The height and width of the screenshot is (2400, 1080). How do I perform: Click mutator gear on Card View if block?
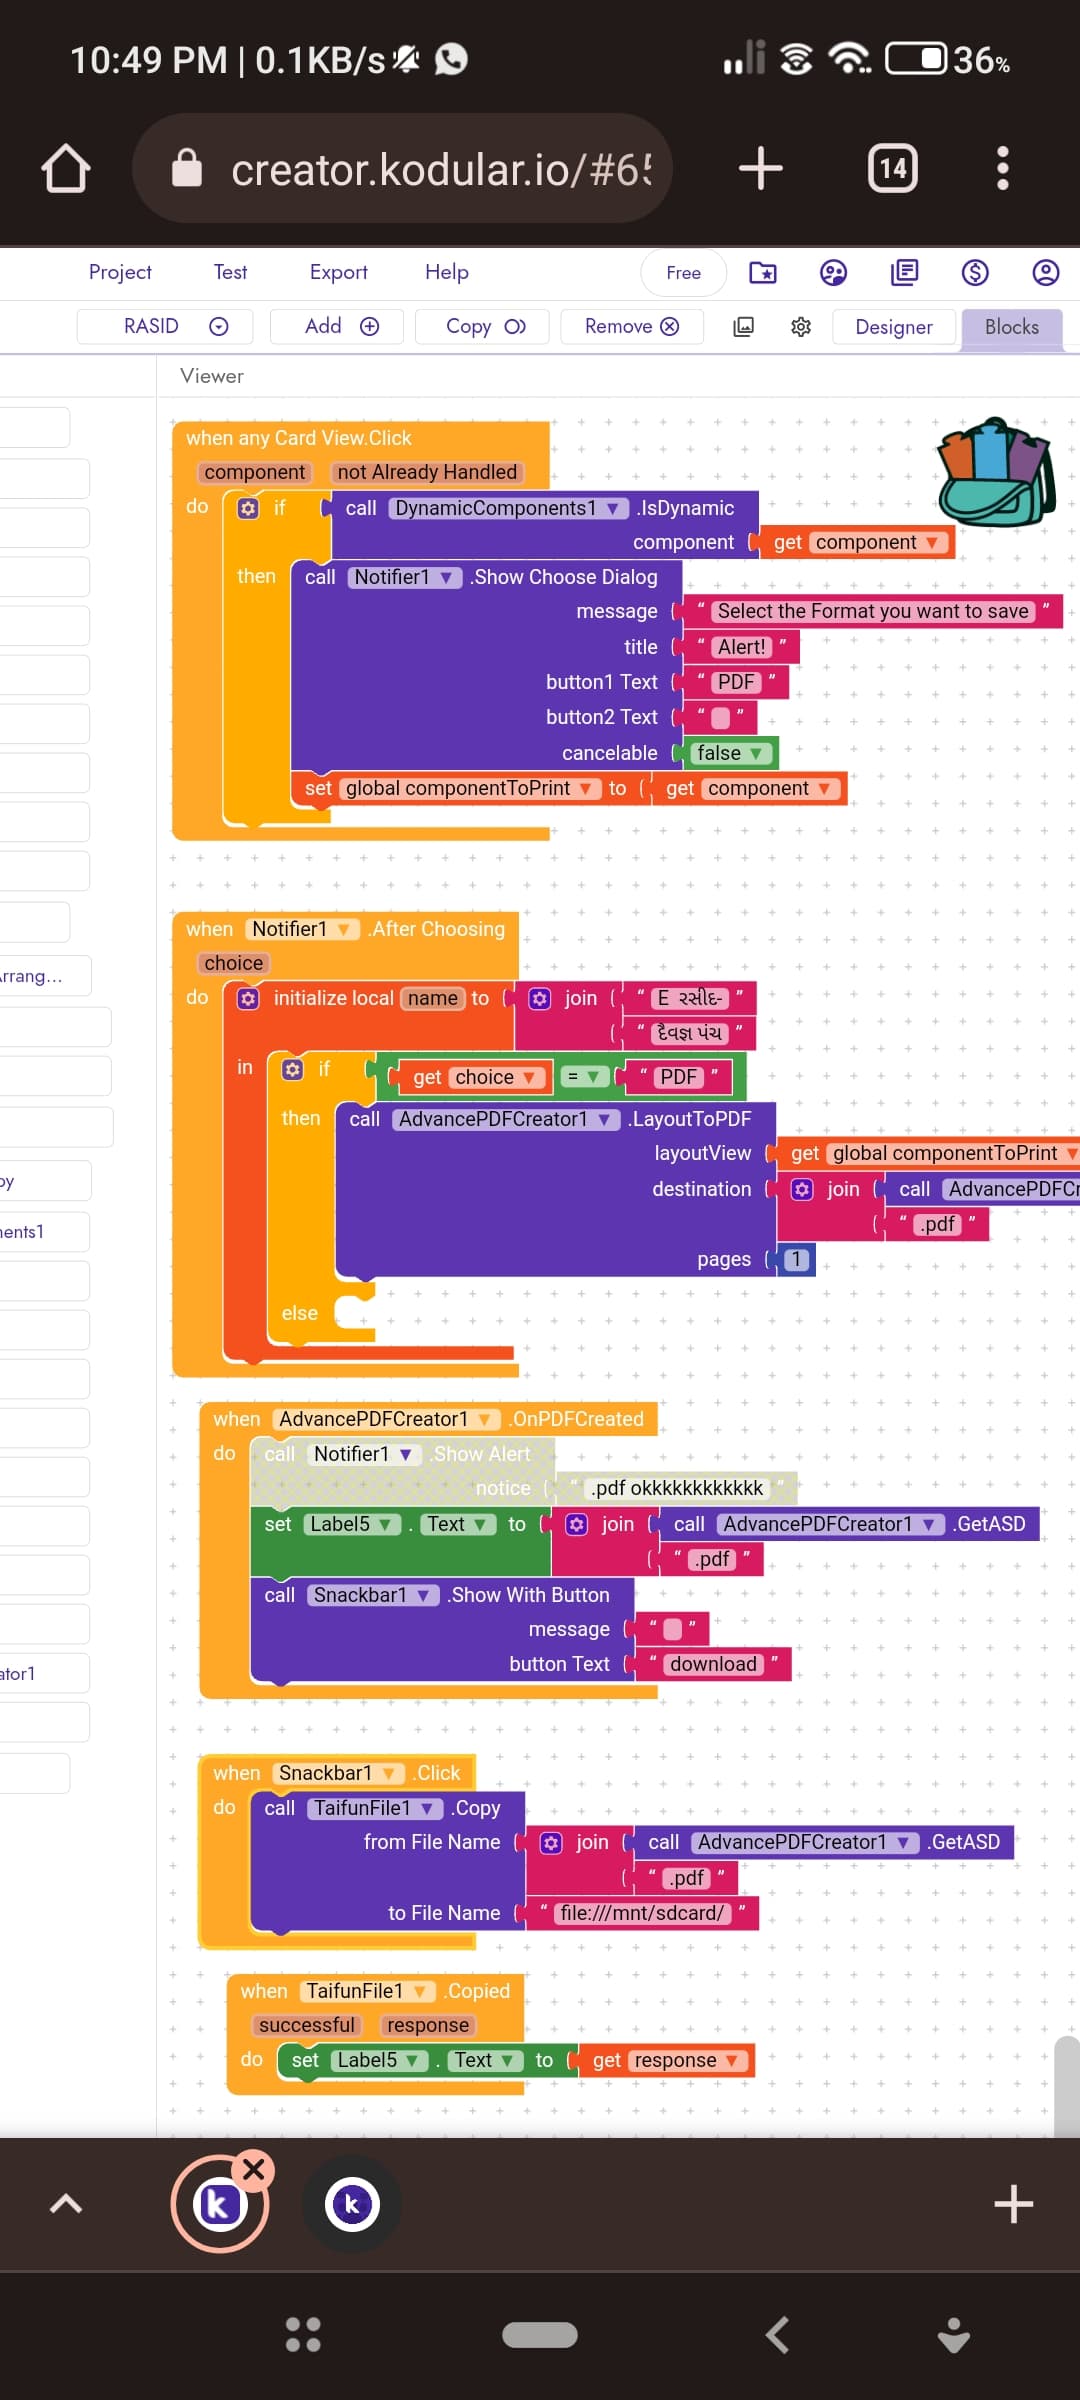pos(248,508)
